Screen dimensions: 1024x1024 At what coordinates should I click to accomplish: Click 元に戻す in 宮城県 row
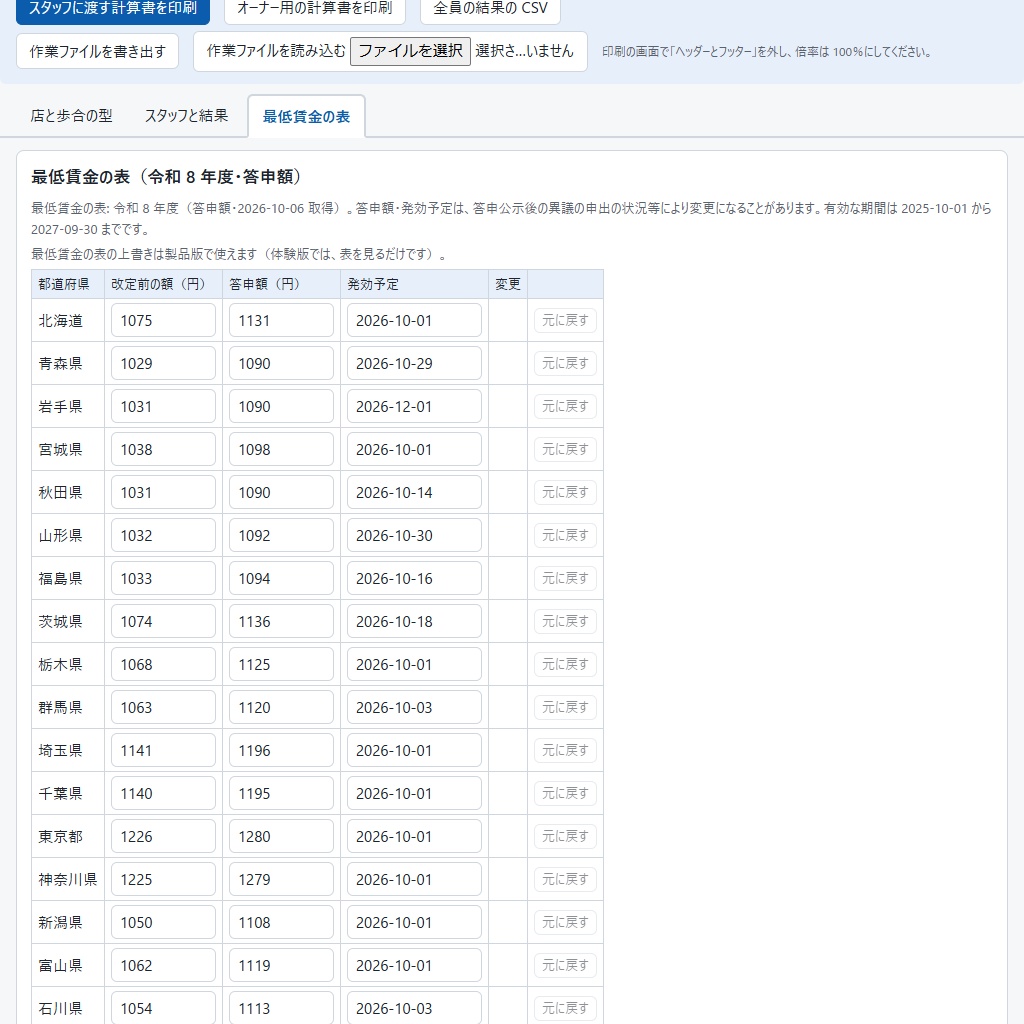(565, 449)
